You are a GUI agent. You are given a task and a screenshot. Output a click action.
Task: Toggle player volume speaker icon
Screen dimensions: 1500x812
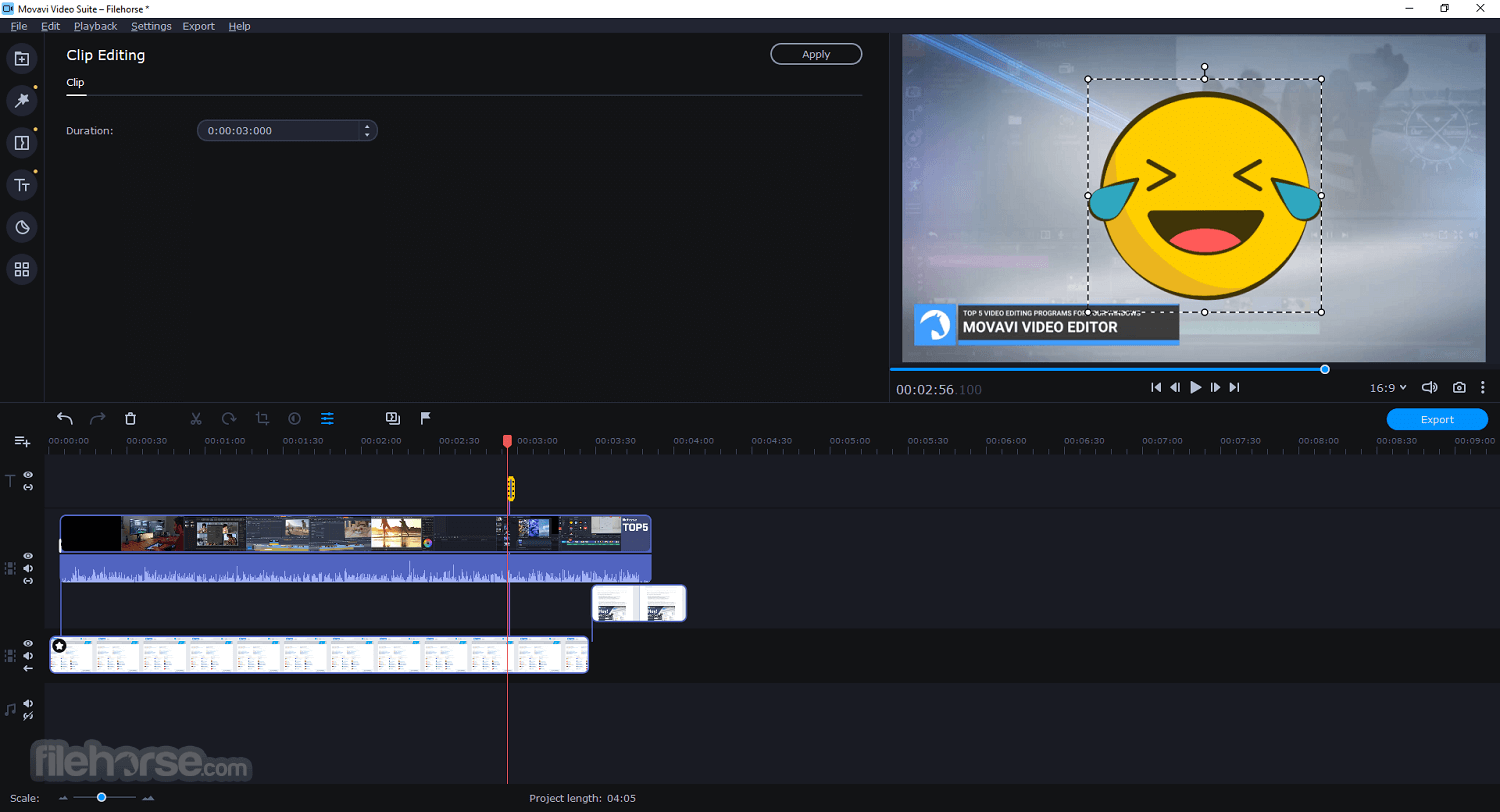tap(1430, 387)
